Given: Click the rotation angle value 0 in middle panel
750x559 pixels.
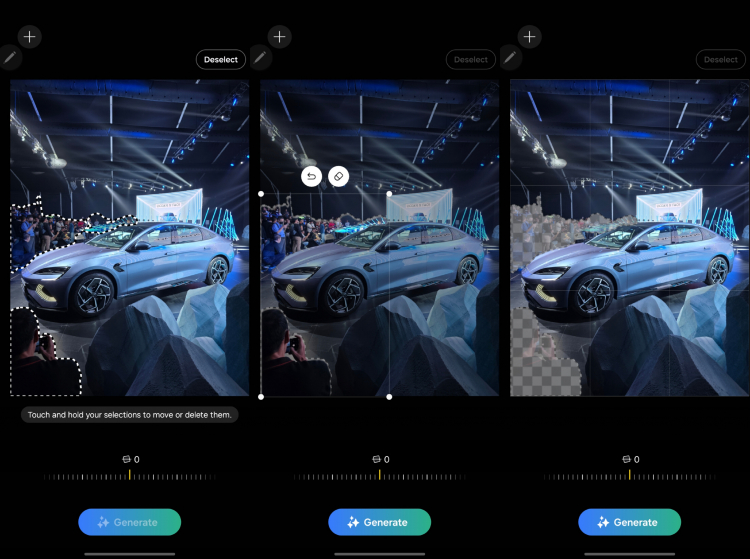Looking at the screenshot, I should (x=386, y=460).
